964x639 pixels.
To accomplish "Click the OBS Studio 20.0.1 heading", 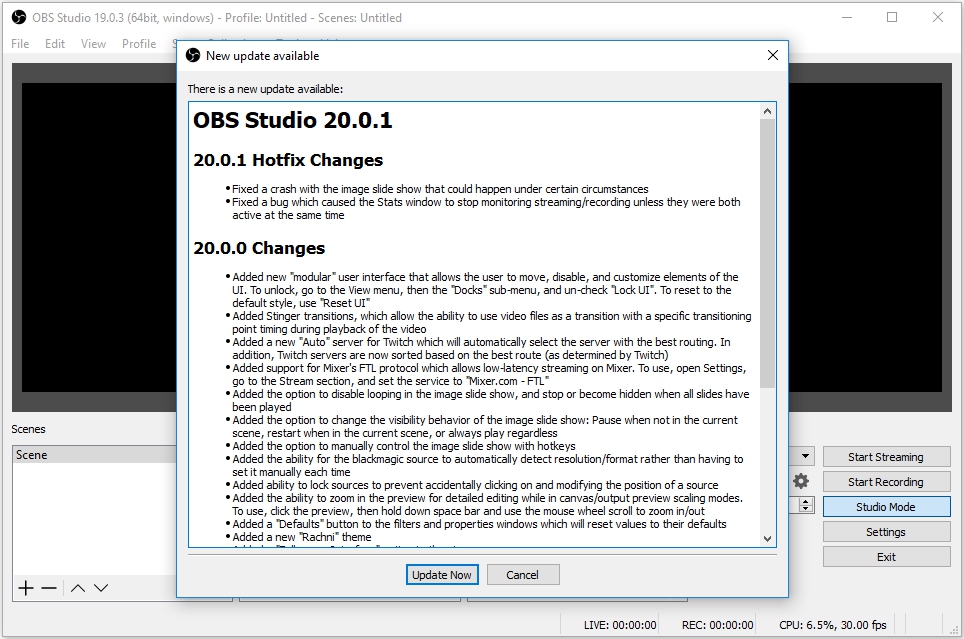I will (x=293, y=120).
